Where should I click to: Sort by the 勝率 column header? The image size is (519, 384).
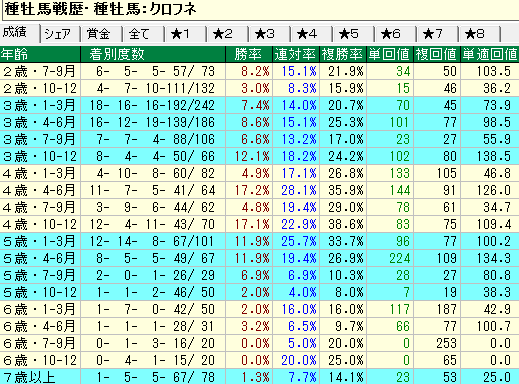(249, 54)
